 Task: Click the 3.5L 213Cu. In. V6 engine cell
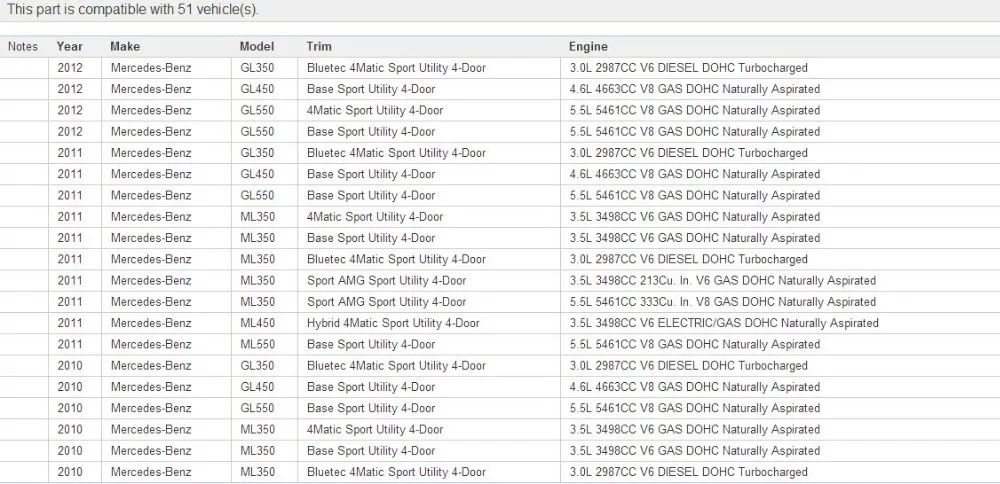780,281
